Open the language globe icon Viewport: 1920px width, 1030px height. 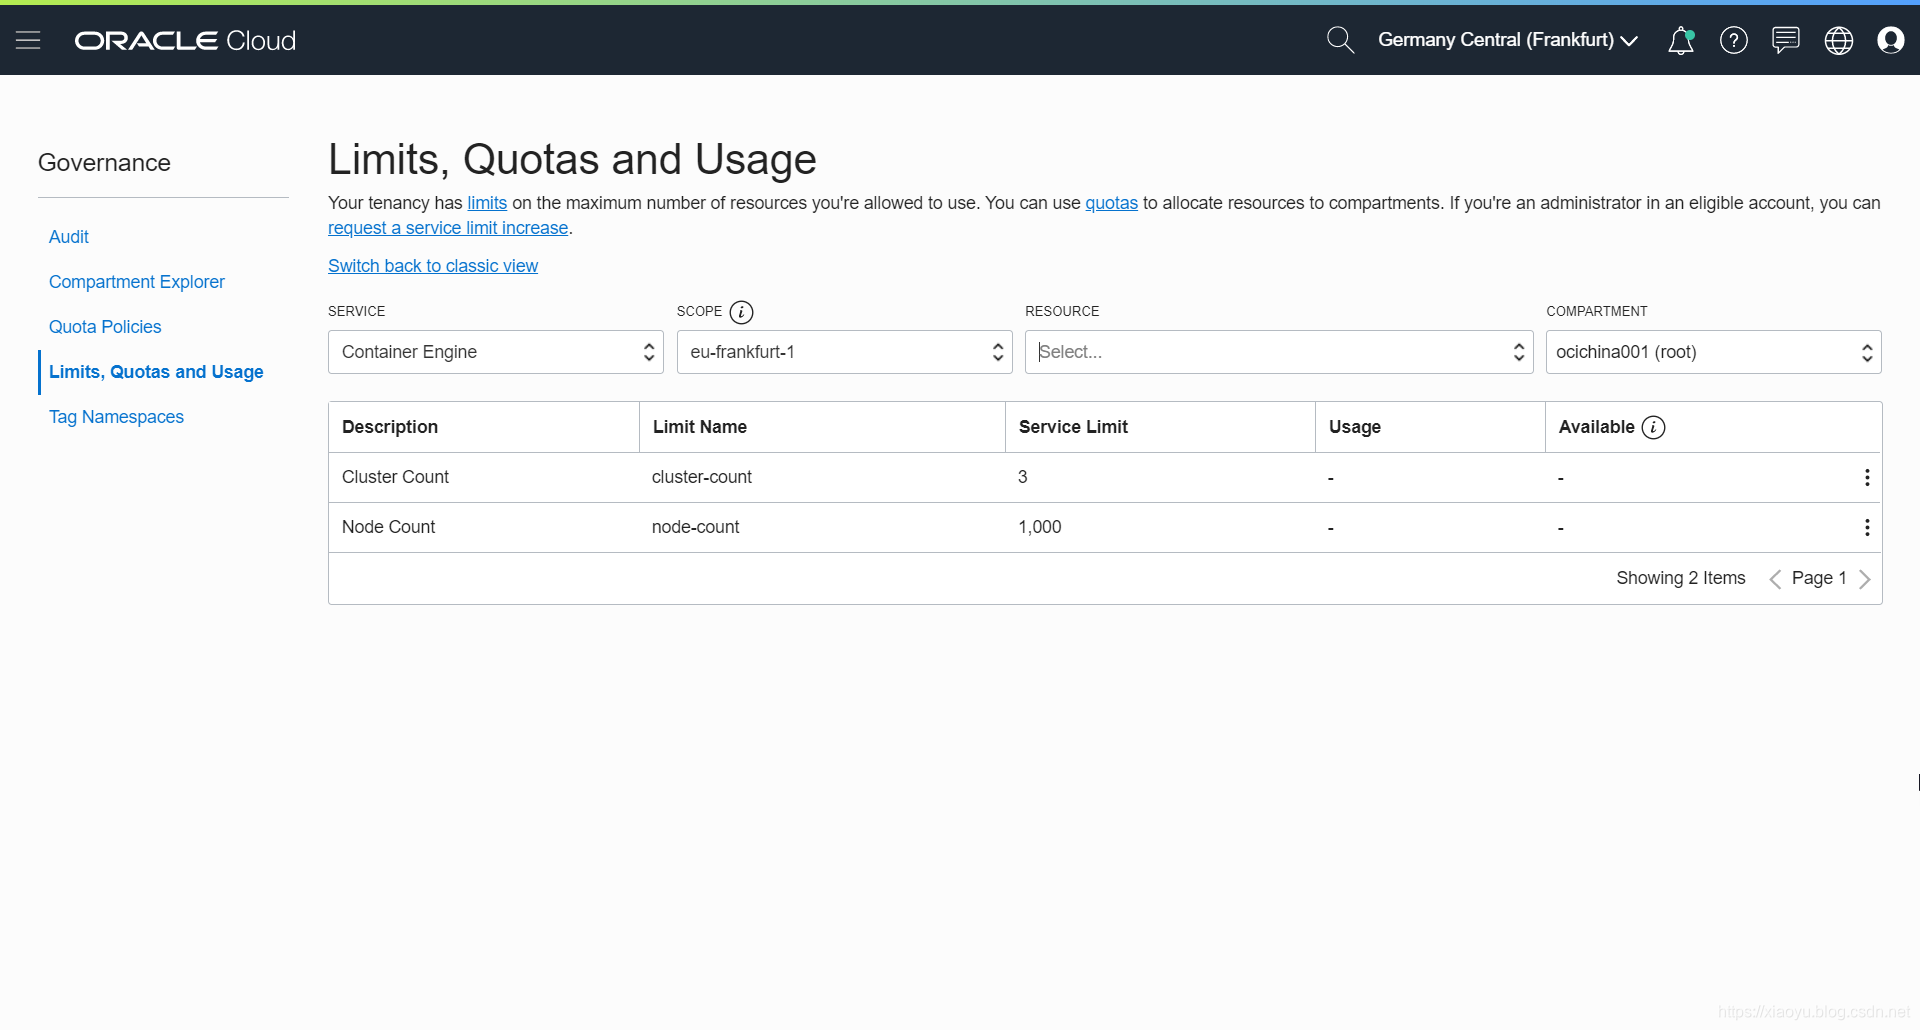pyautogui.click(x=1839, y=40)
